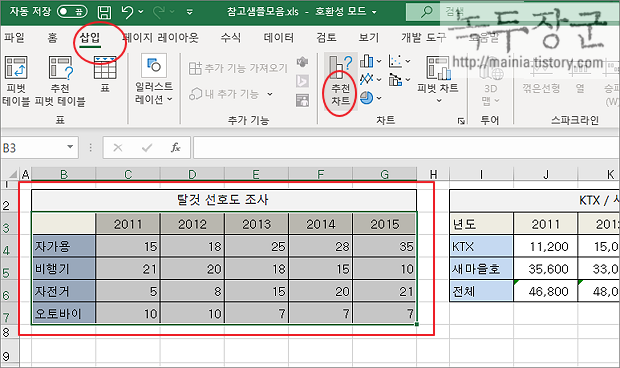Open the 파일 tab

coord(14,38)
